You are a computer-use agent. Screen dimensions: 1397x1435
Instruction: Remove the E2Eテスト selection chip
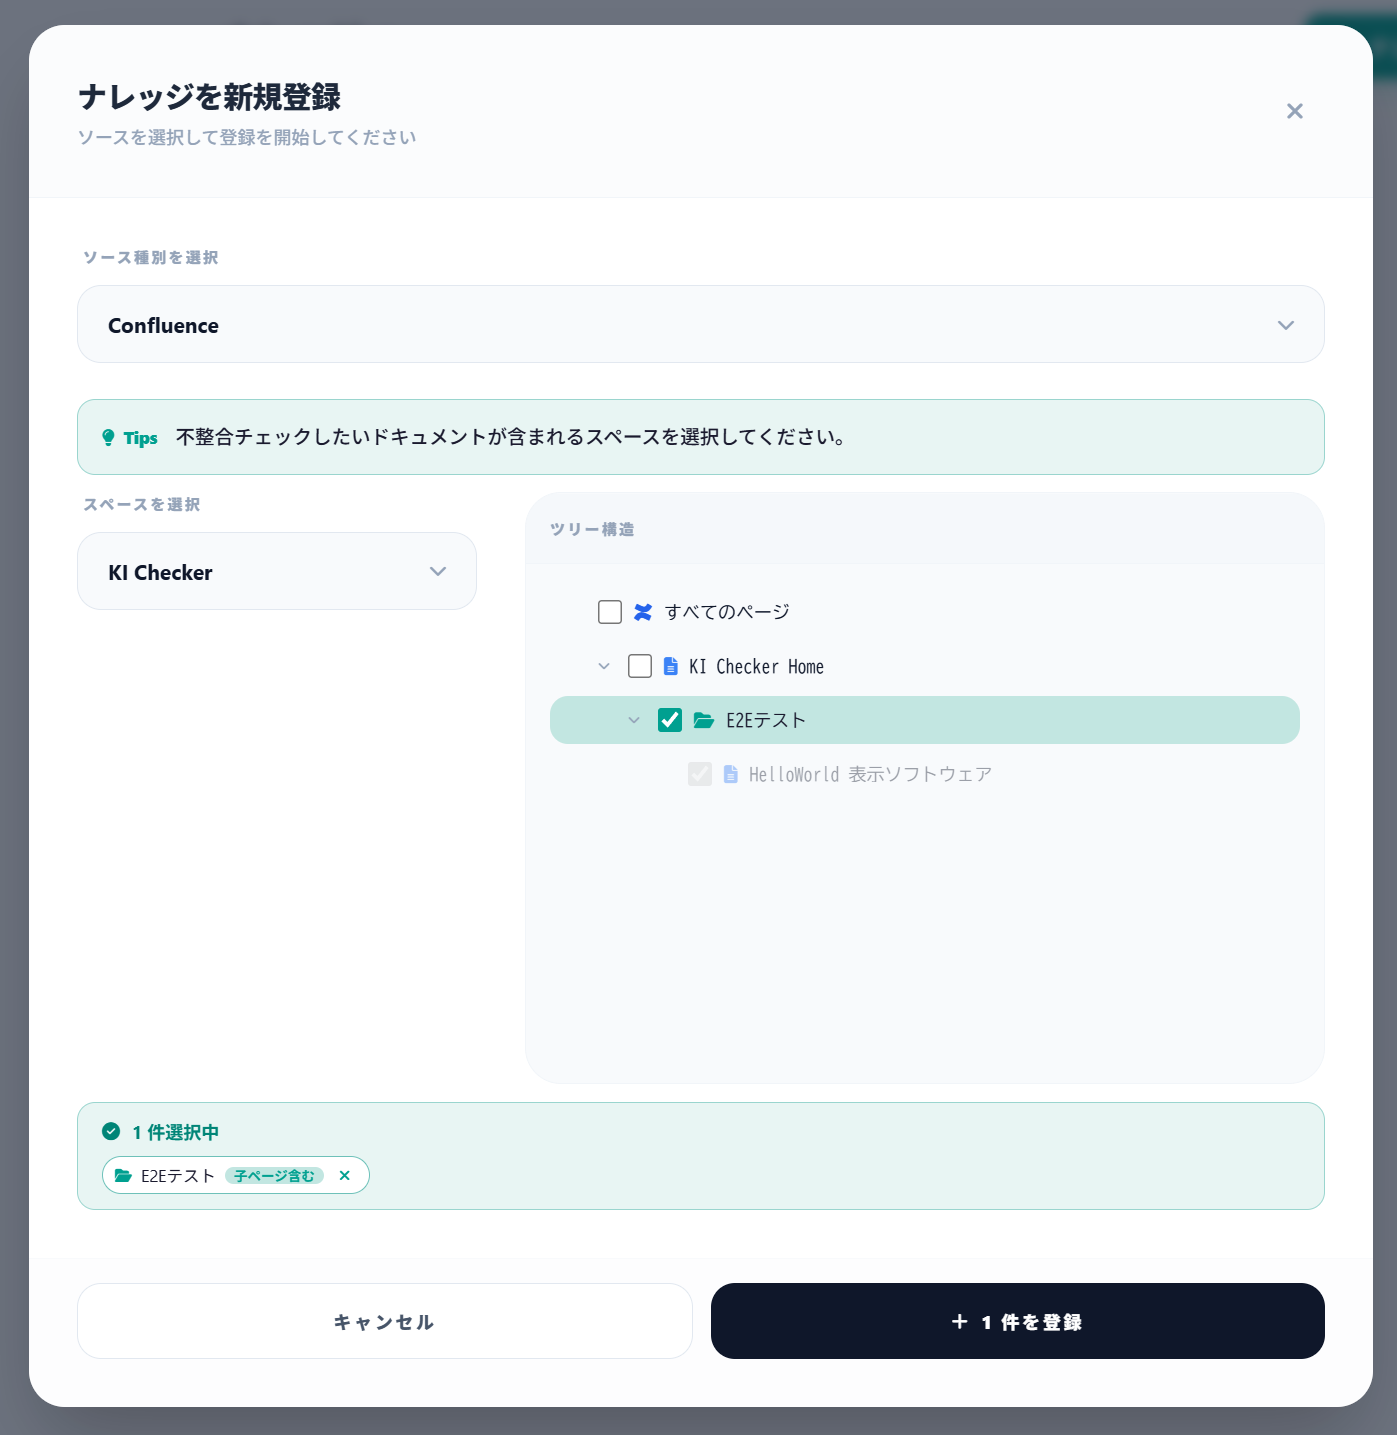(345, 1175)
